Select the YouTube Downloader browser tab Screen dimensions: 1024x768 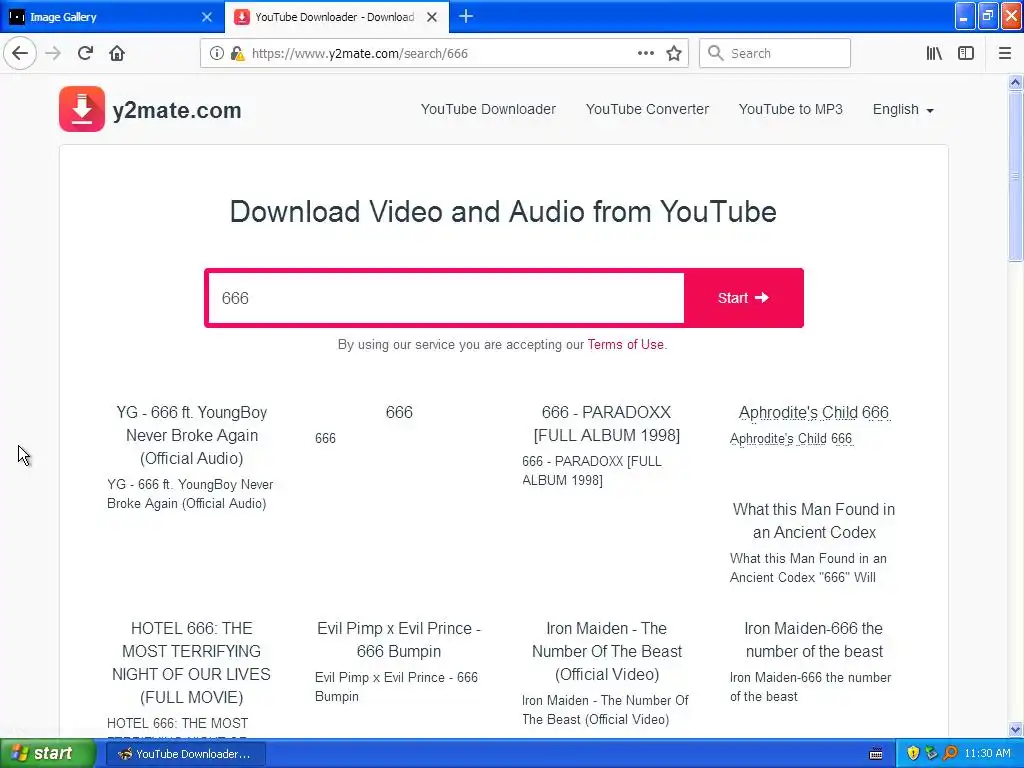336,16
